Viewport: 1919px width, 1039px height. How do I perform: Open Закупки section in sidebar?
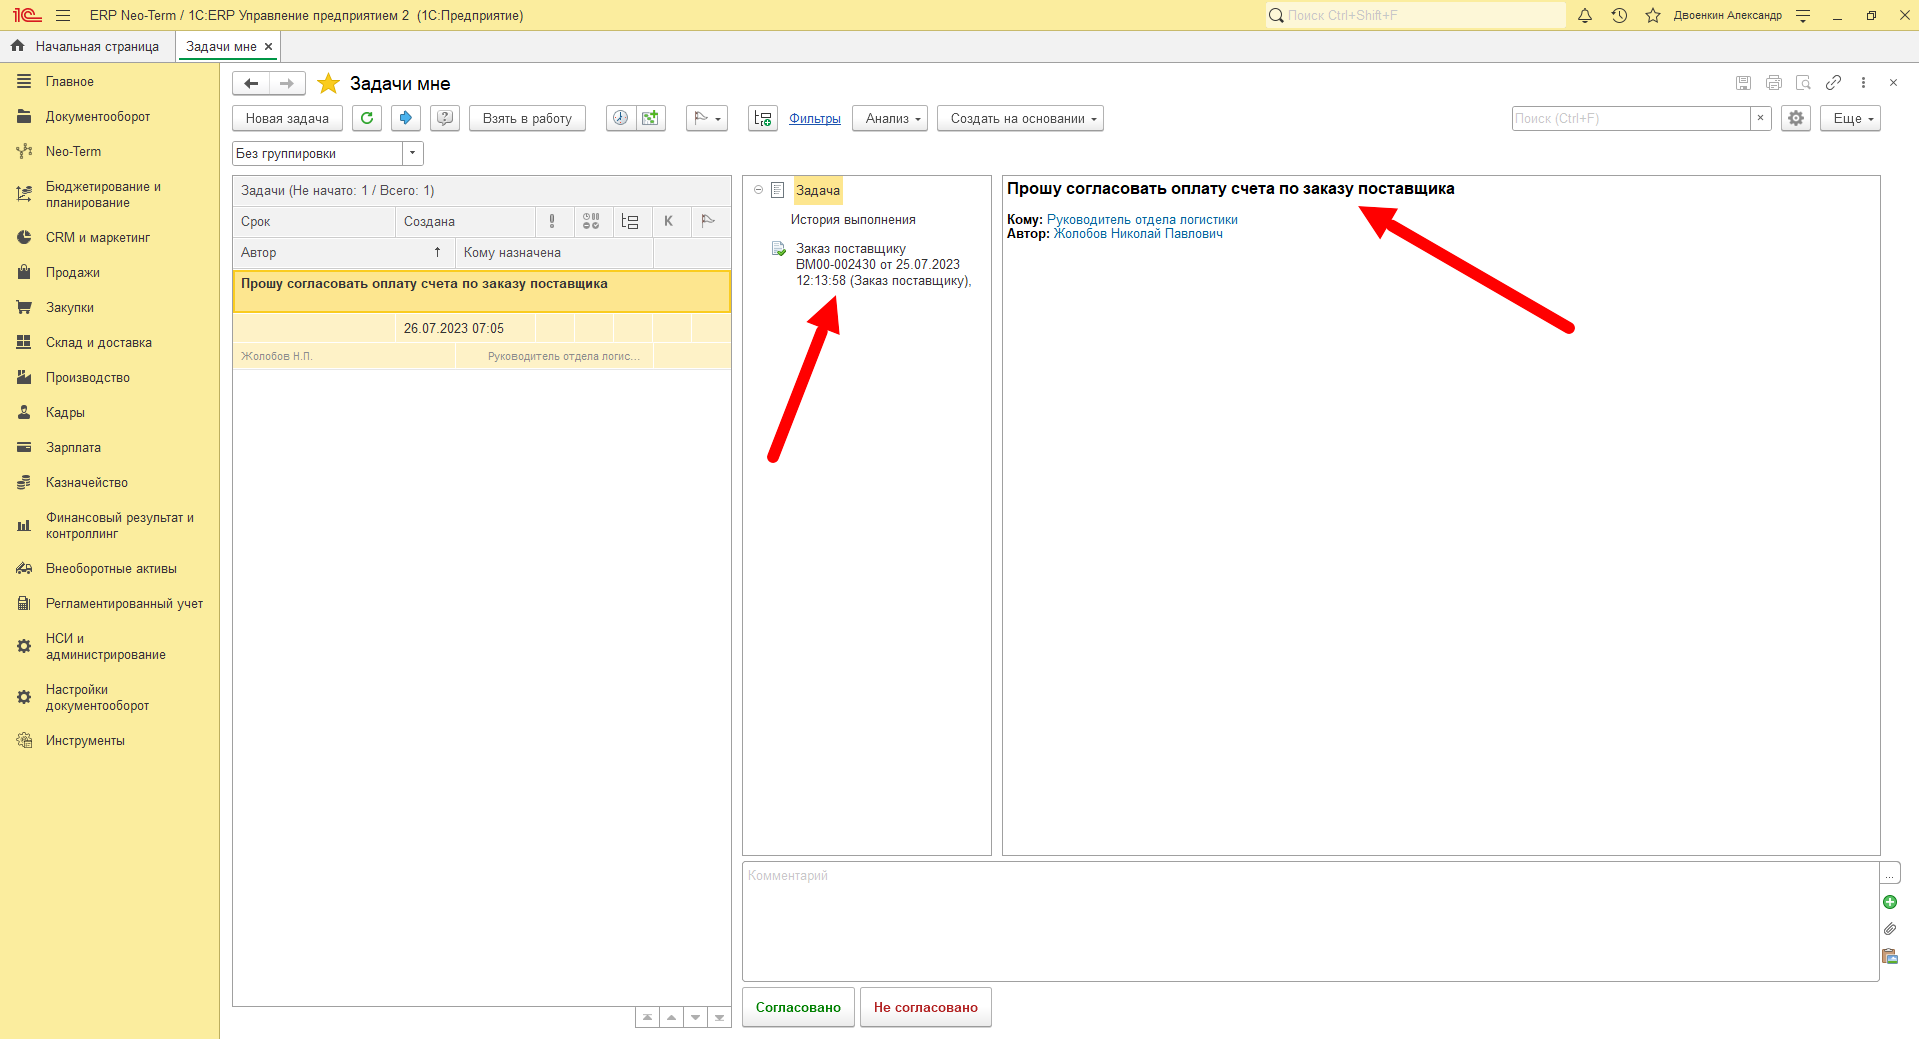click(70, 307)
